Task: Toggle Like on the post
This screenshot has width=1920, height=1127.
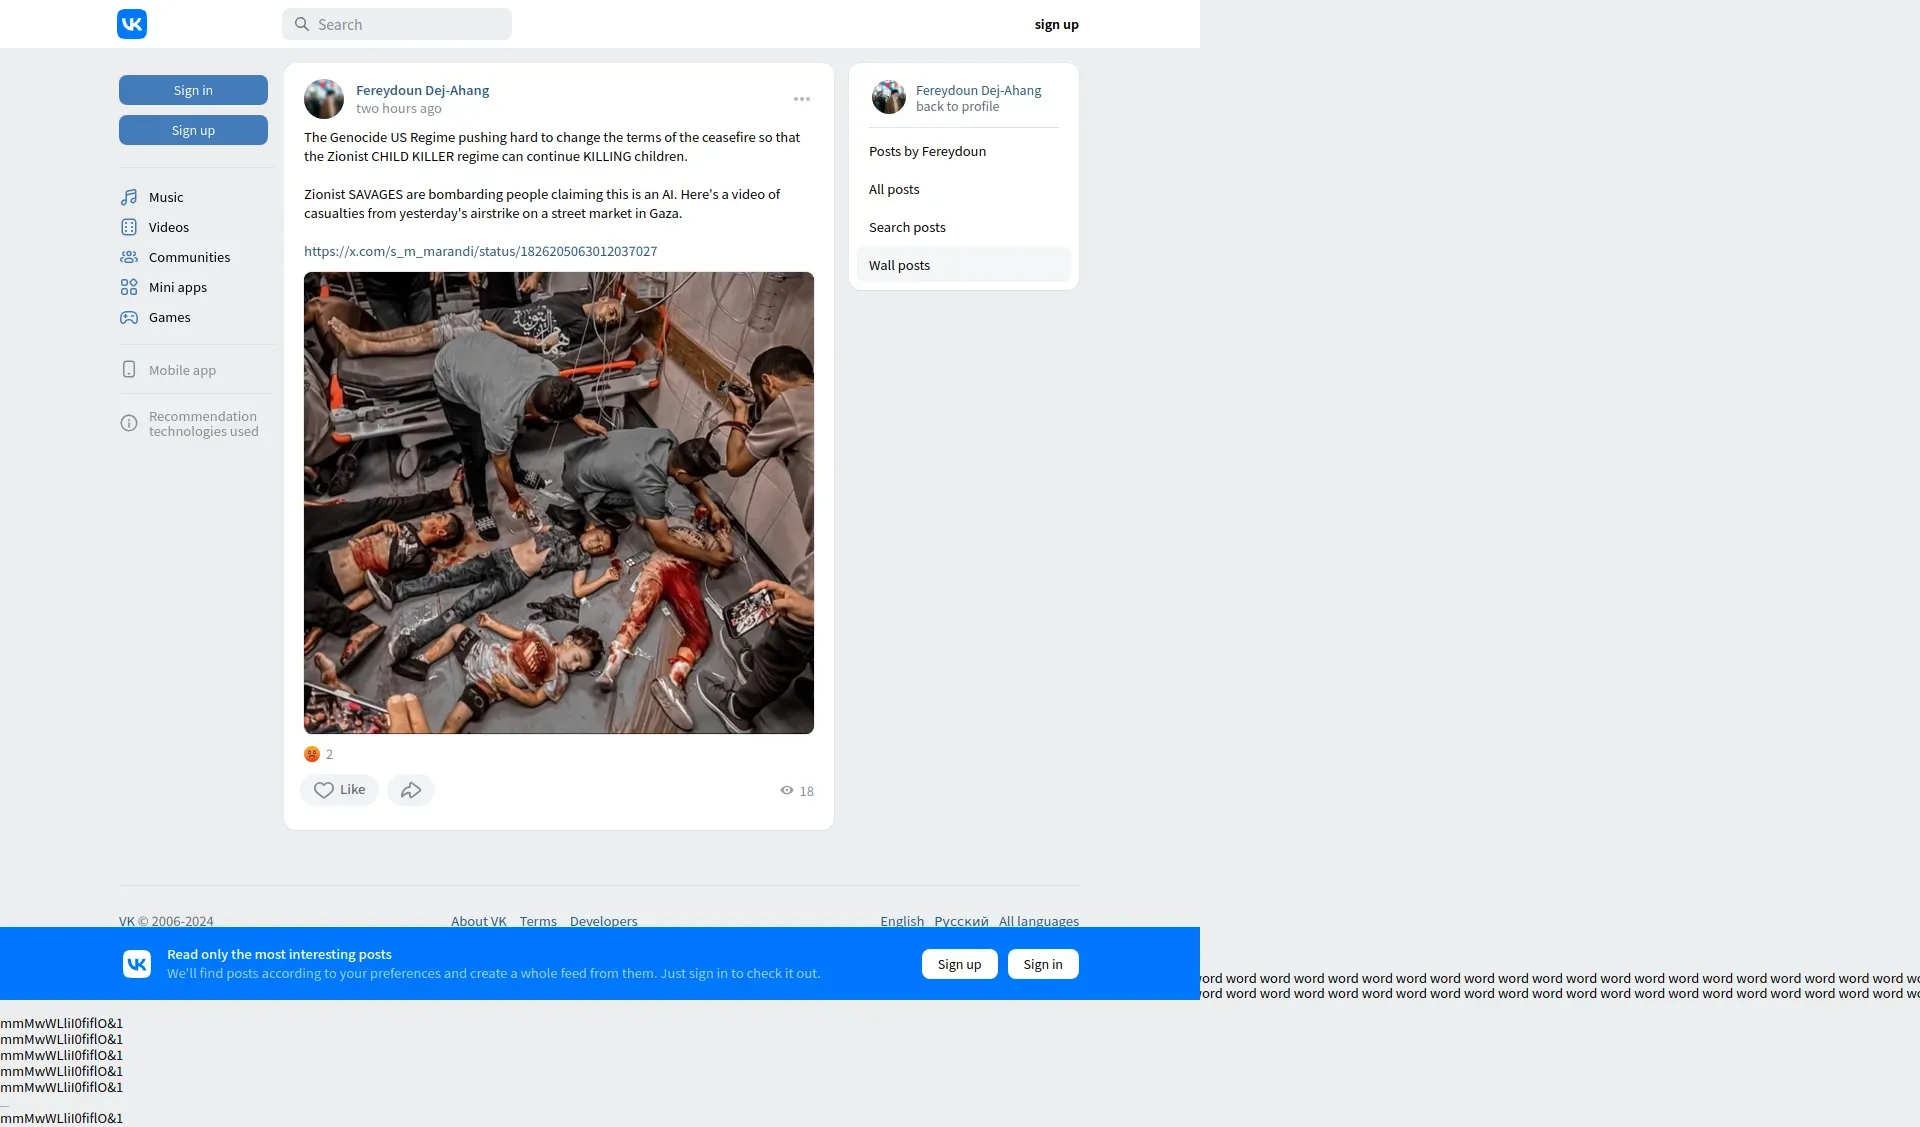Action: [339, 790]
